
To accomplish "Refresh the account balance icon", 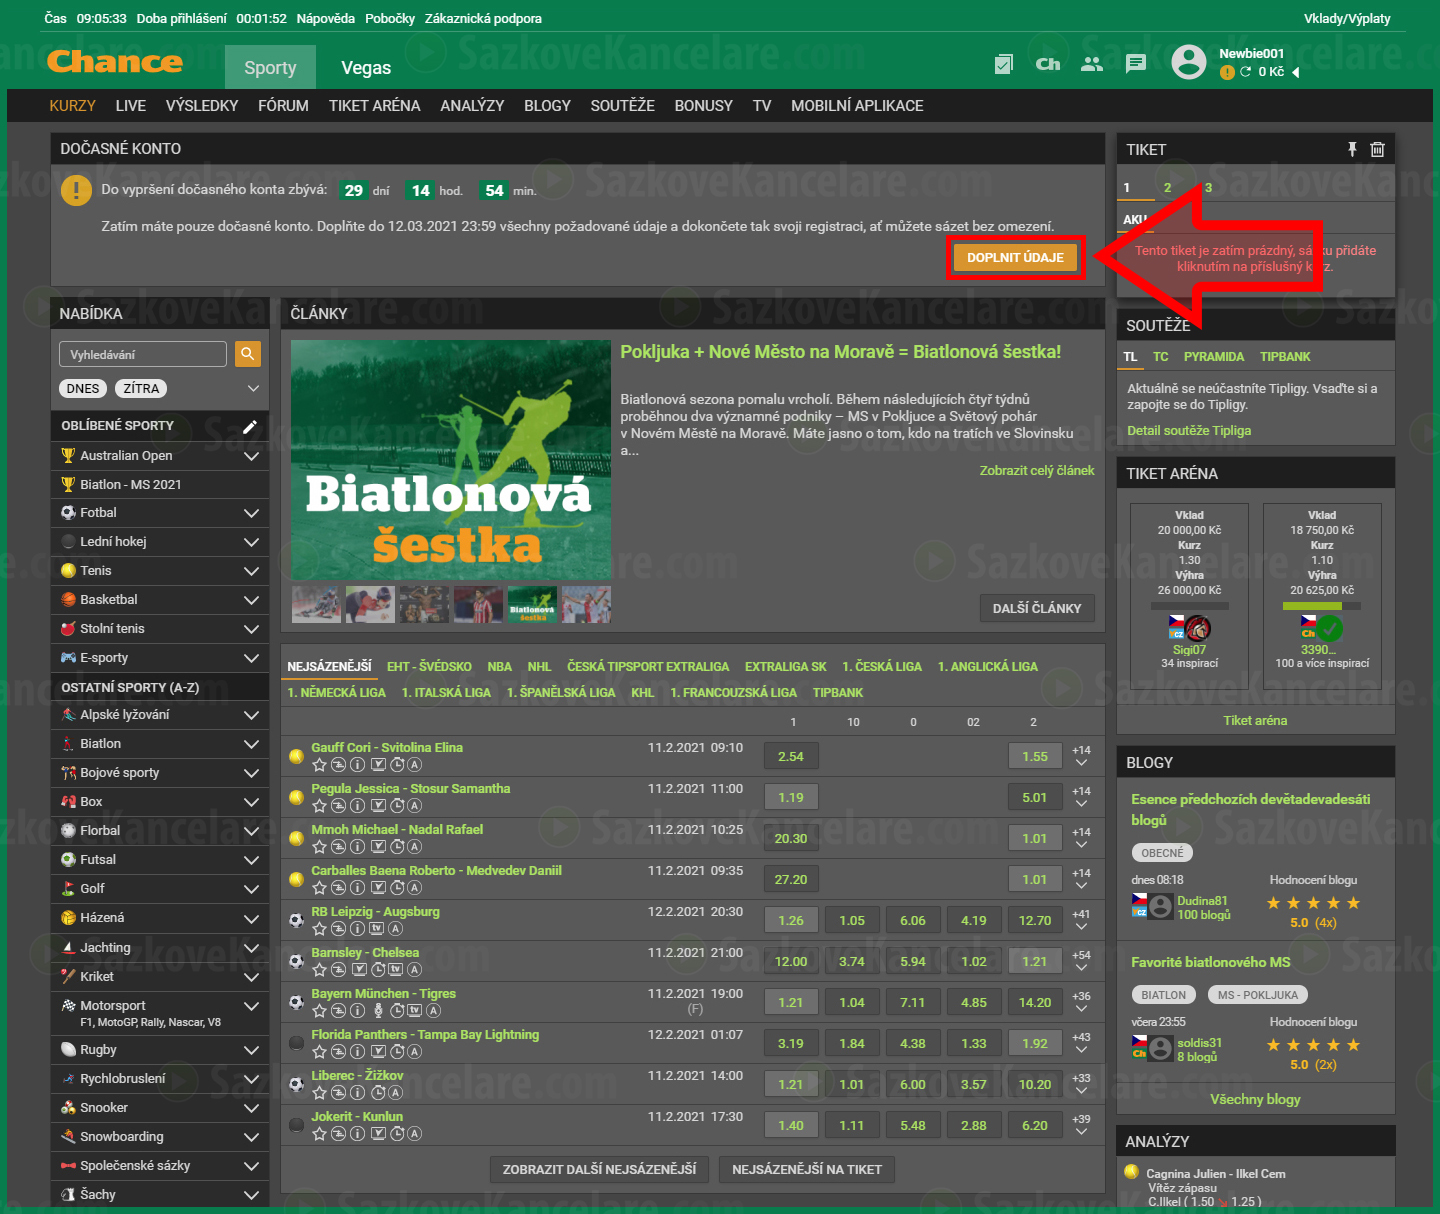I will (x=1246, y=72).
